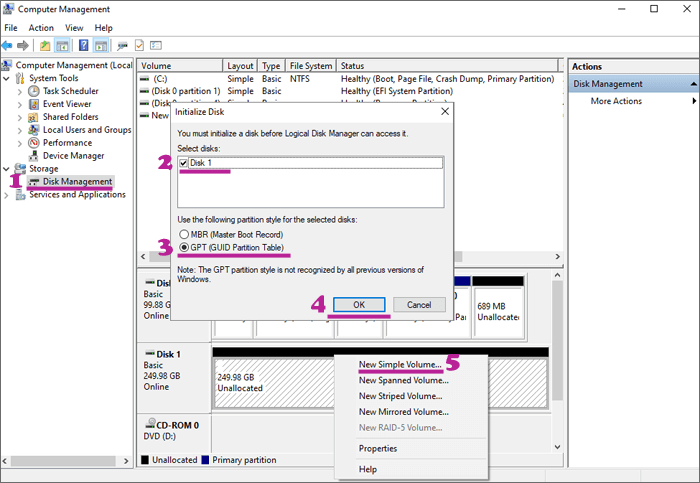Screen dimensions: 700x483
Task: Select Disk Management under Storage
Action: 77,182
